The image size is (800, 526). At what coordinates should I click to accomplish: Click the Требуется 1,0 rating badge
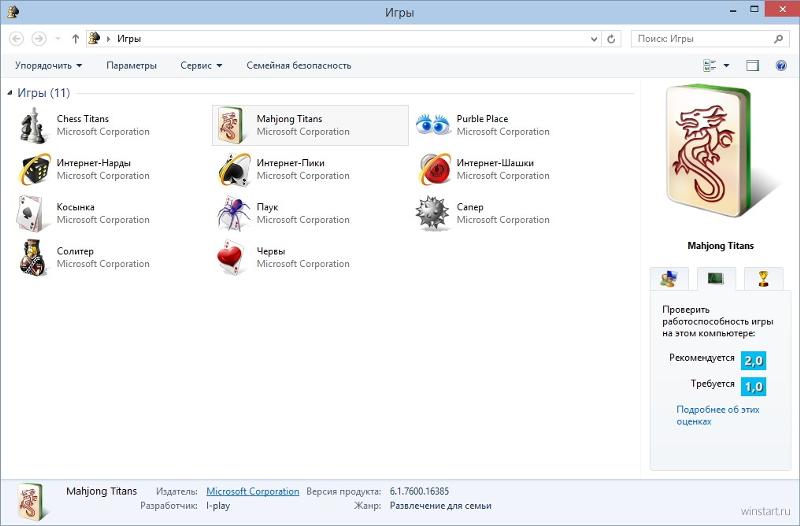754,386
